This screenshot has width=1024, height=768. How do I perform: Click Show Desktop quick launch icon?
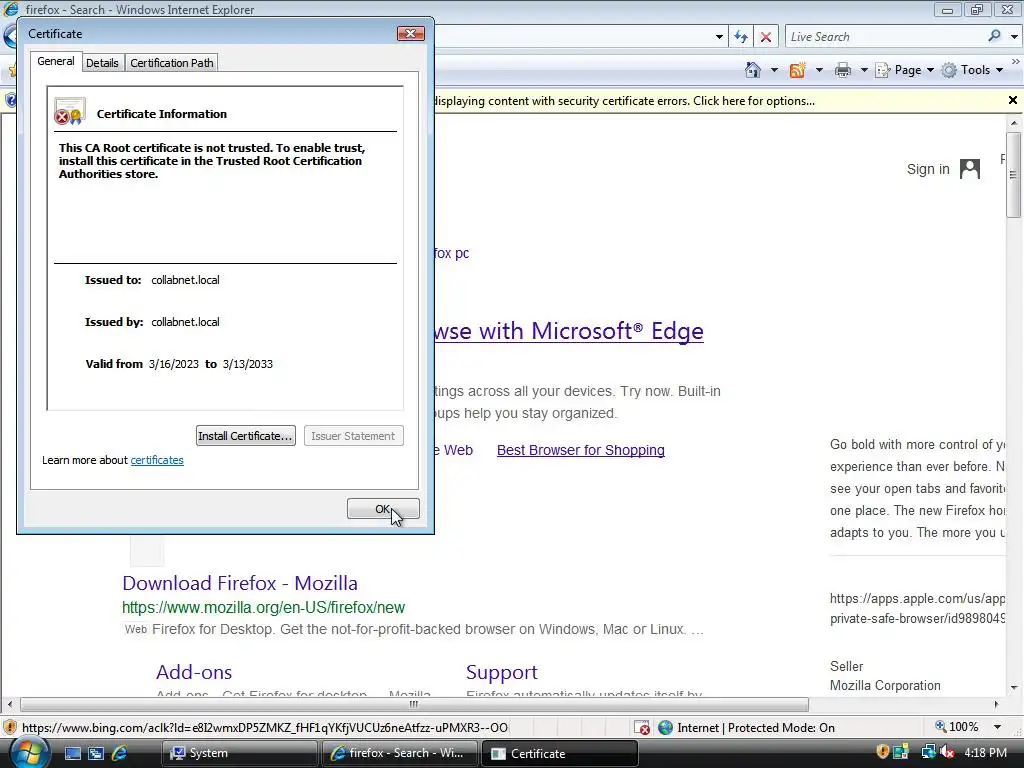point(72,753)
